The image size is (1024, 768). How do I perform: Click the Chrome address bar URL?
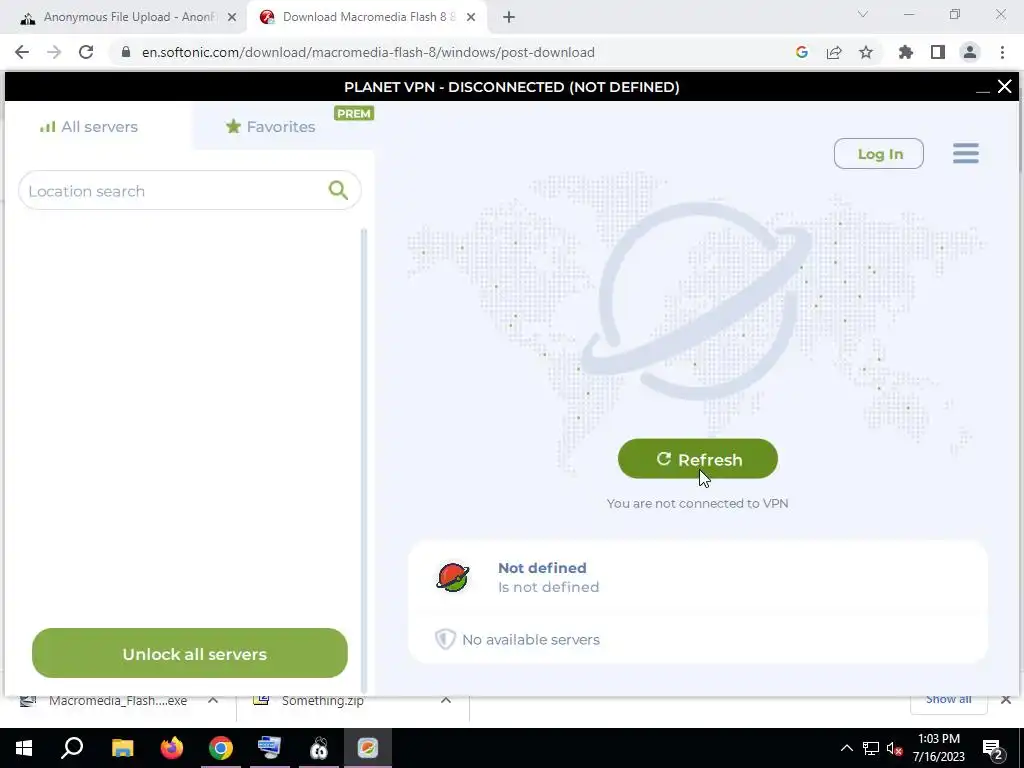368,52
